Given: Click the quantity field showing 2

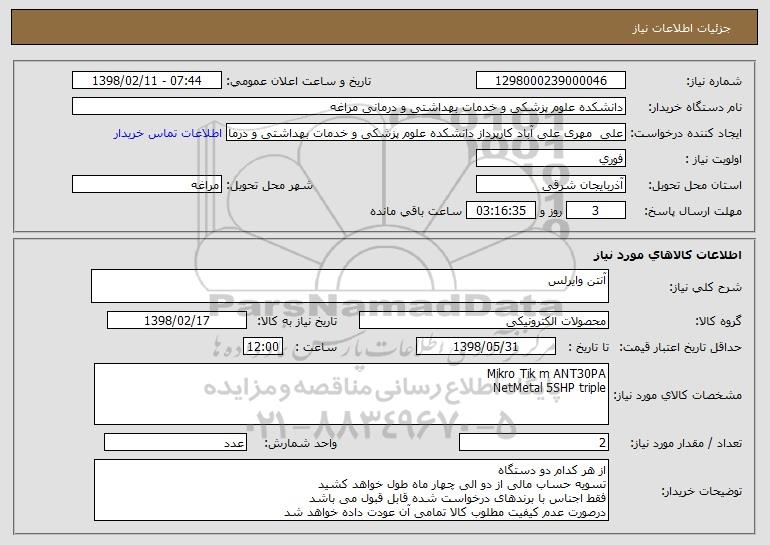Looking at the screenshot, I should coord(534,442).
